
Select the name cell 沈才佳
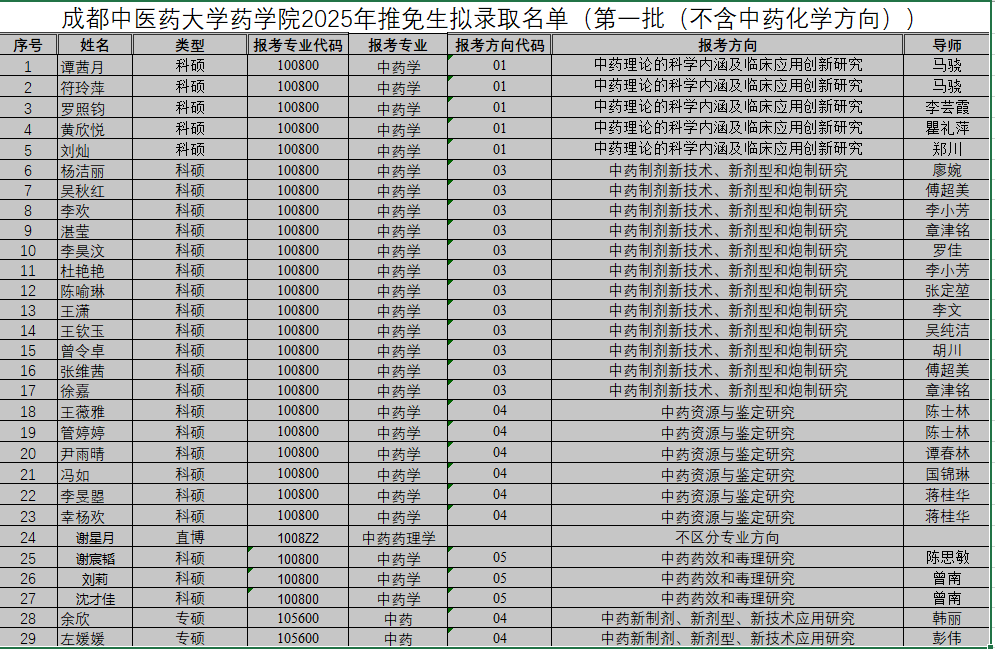(x=95, y=598)
